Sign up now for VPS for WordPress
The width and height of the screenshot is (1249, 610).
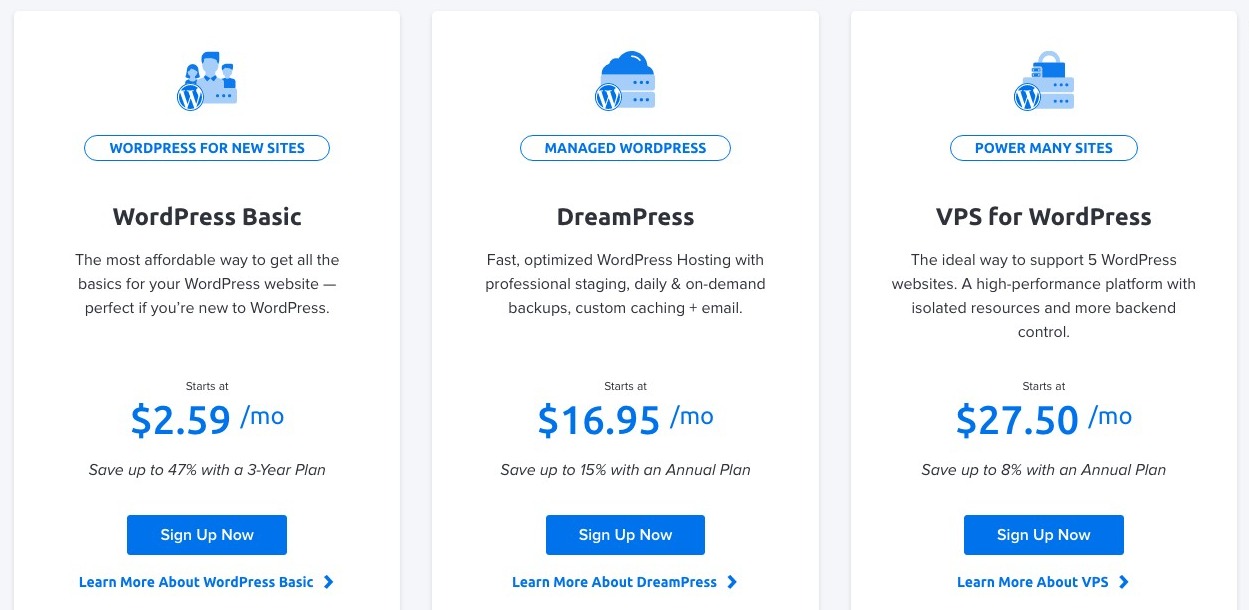(x=1043, y=535)
